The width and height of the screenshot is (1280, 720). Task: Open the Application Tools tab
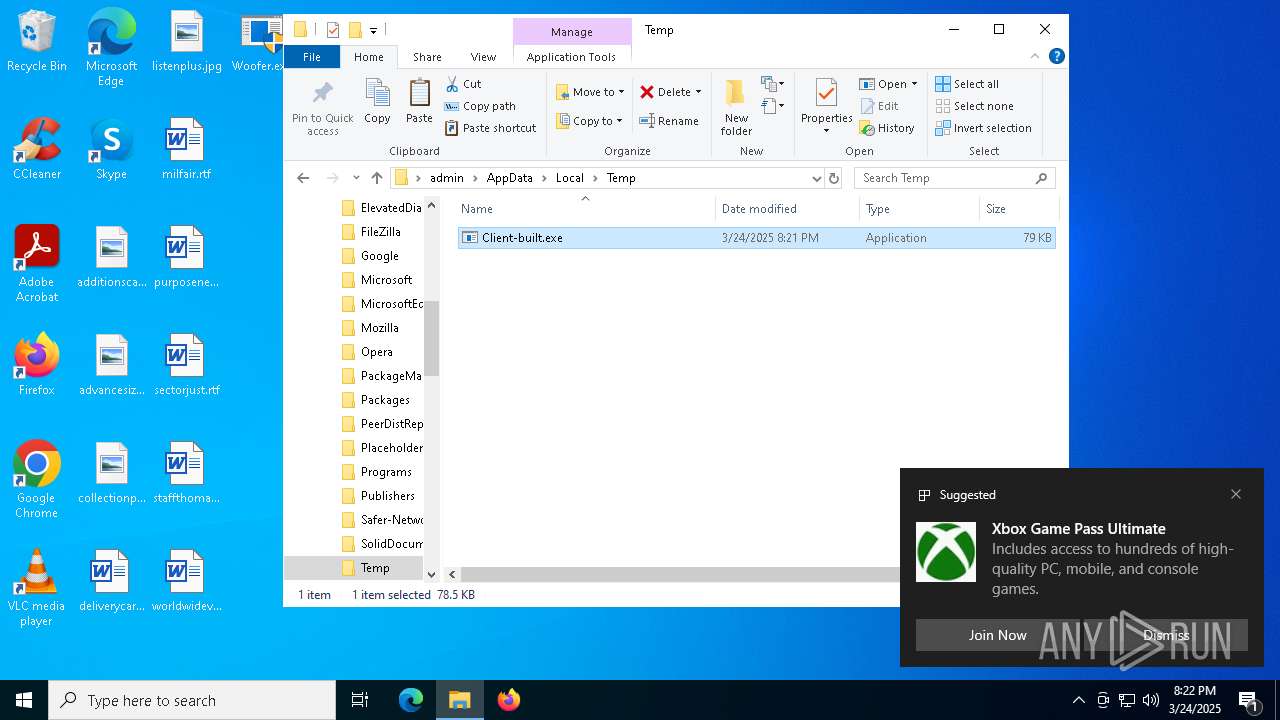pos(571,57)
